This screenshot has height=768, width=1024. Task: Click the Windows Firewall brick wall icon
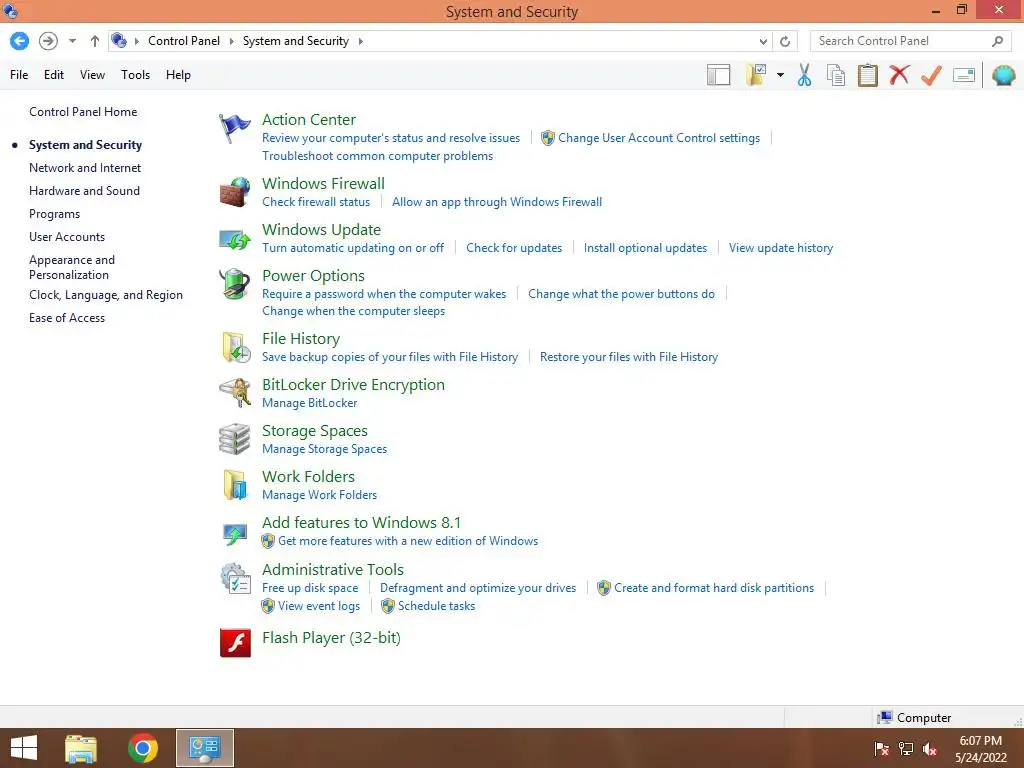click(x=234, y=192)
